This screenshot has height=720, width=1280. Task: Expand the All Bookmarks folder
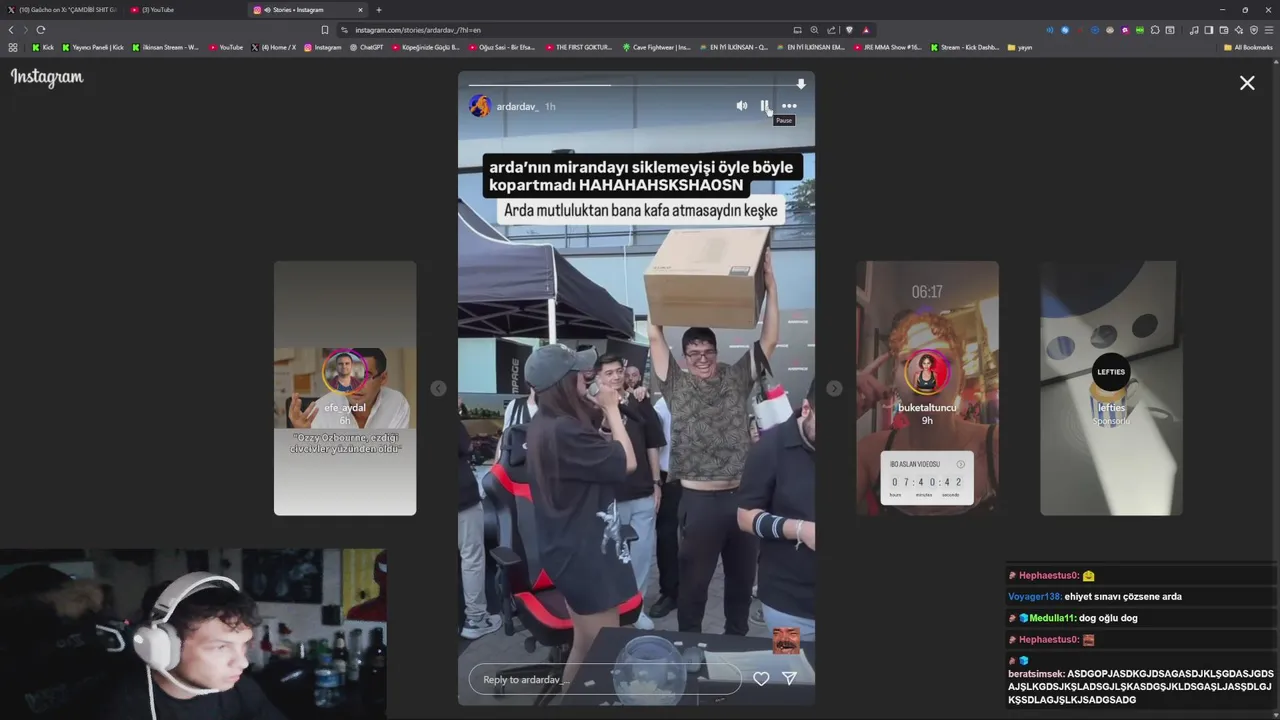point(1248,47)
